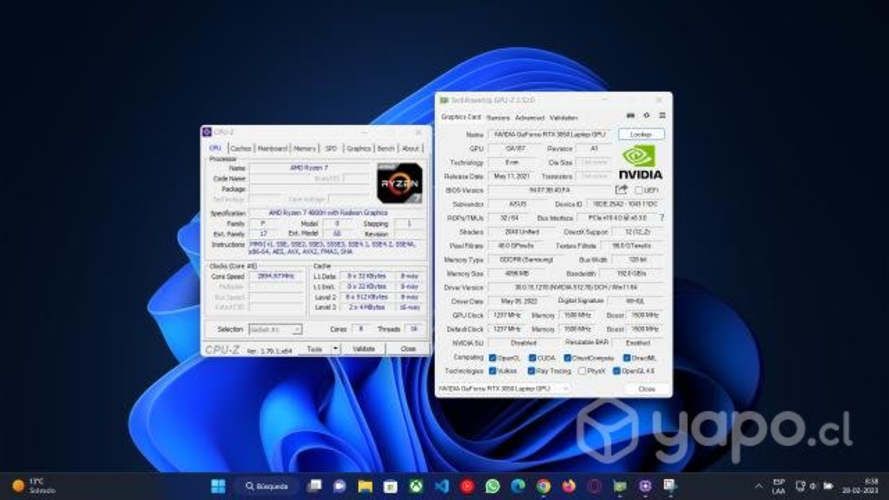Open Microsoft Store from the taskbar

coord(390,486)
